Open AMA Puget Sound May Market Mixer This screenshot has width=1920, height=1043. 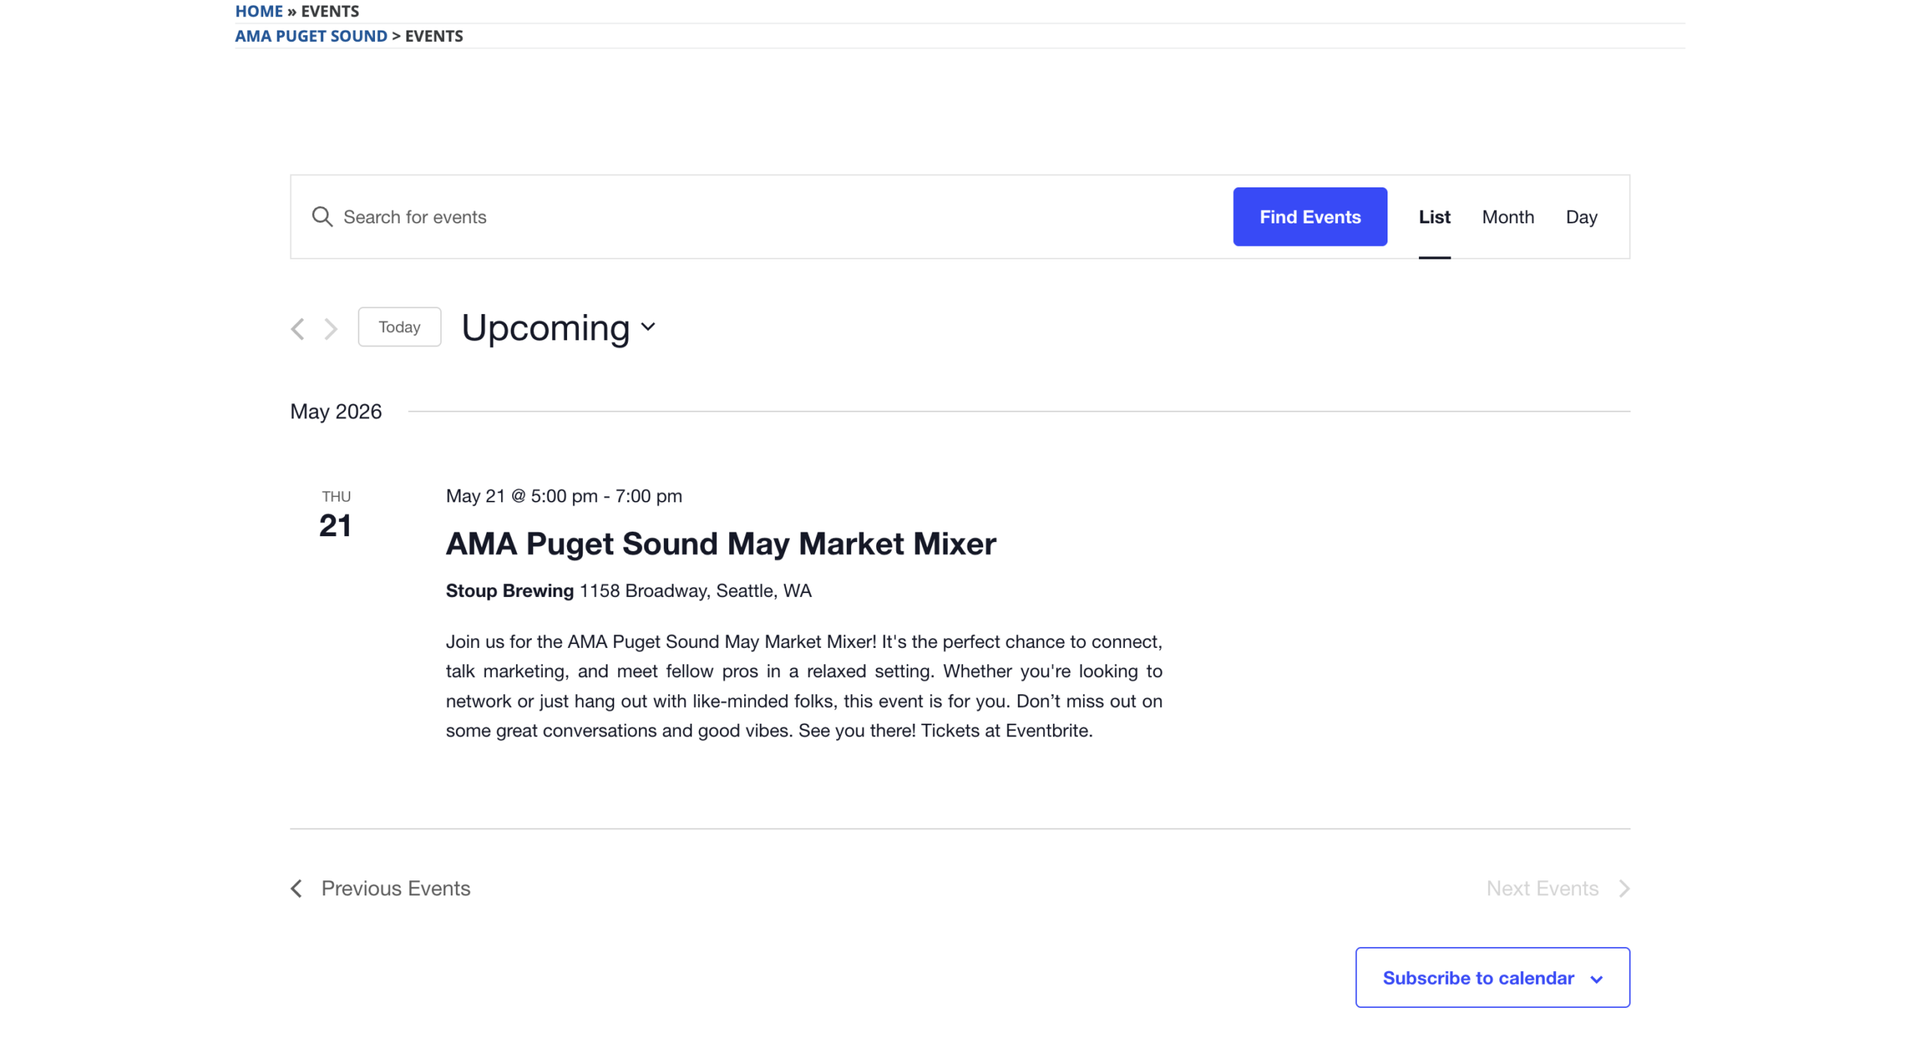tap(720, 543)
